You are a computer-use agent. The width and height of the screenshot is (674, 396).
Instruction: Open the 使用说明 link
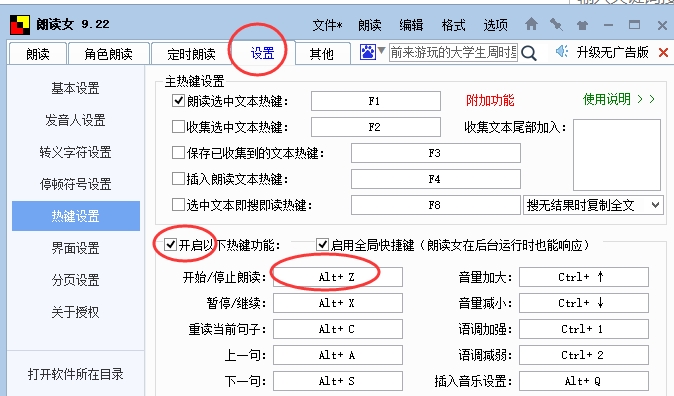point(619,99)
